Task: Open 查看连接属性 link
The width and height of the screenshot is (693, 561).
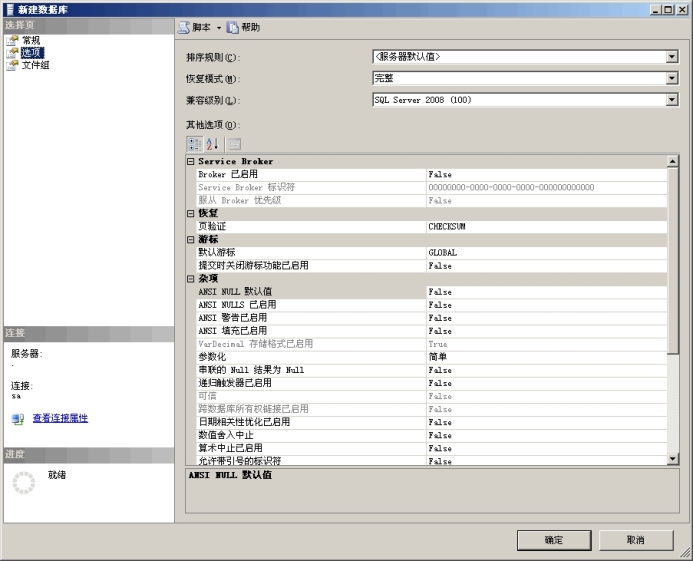Action: (60, 418)
